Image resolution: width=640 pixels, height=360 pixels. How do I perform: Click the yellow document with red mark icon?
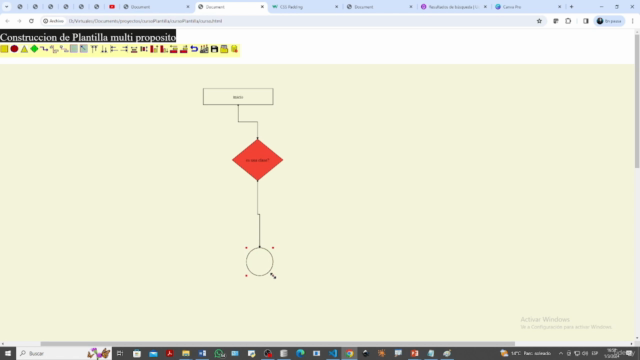234,49
